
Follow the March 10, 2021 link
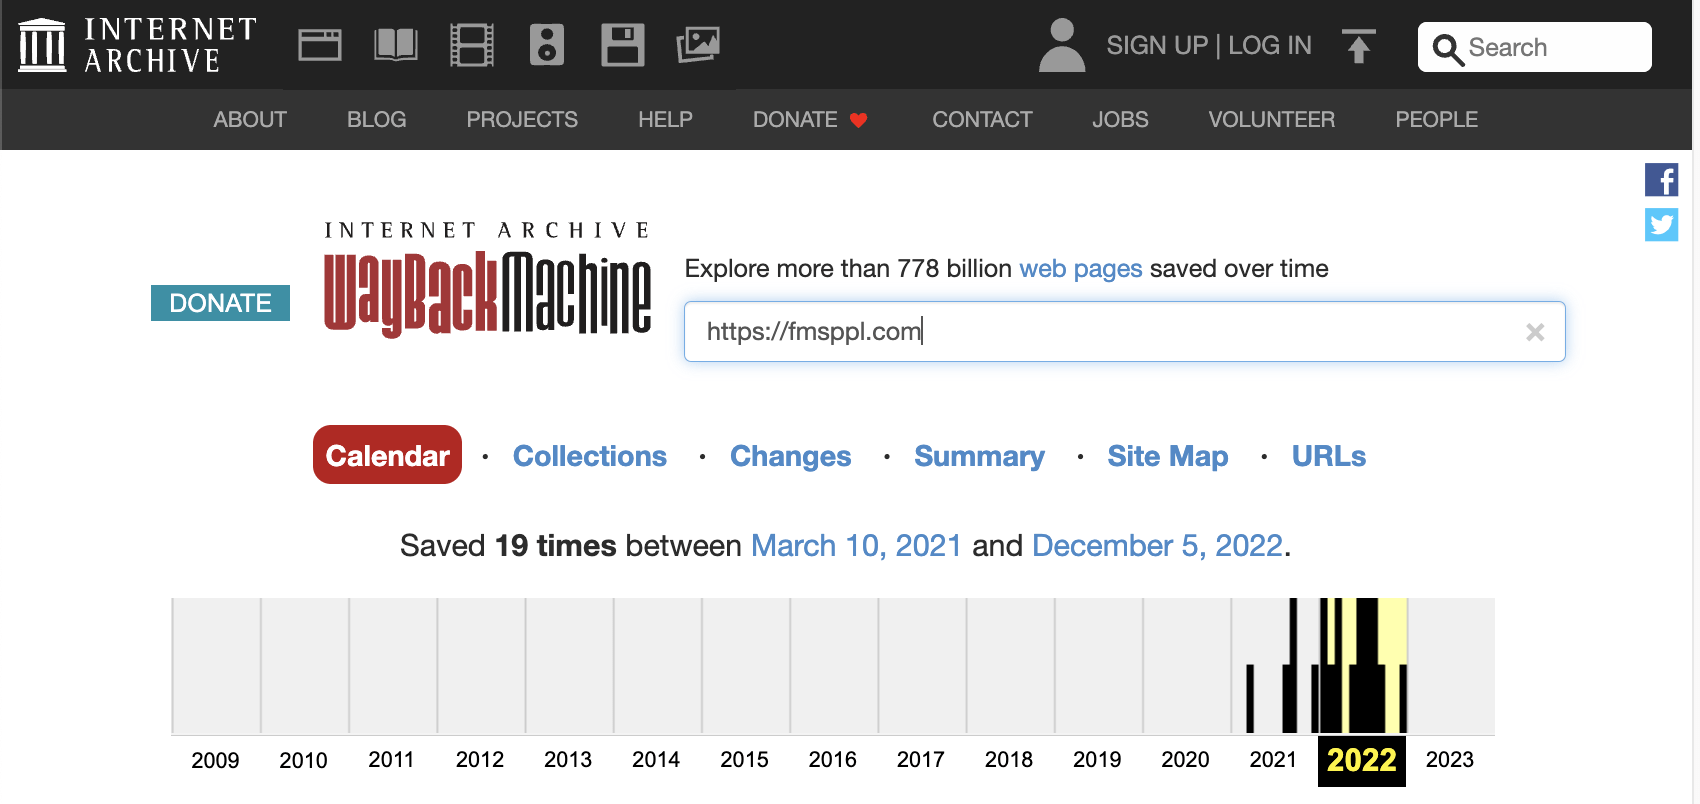(856, 546)
